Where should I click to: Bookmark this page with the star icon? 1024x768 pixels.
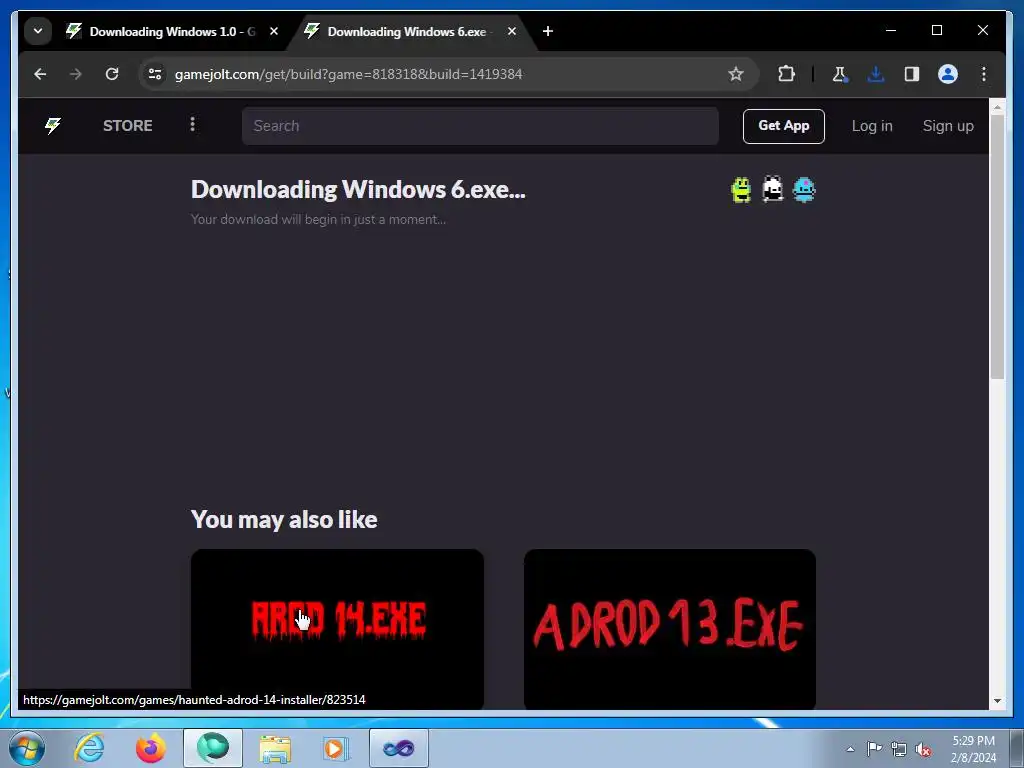(x=736, y=74)
